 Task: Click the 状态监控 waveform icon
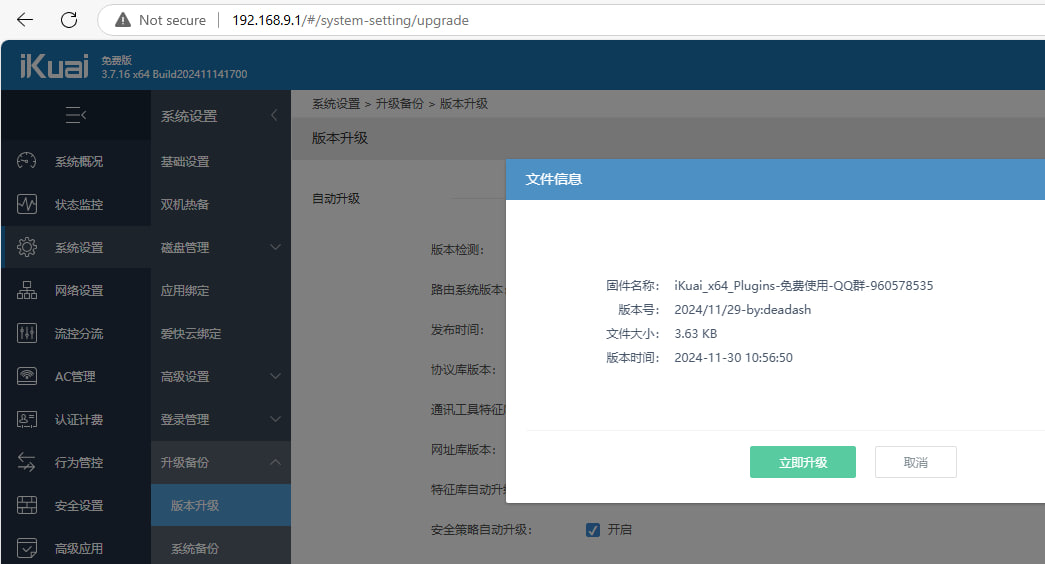tap(27, 204)
